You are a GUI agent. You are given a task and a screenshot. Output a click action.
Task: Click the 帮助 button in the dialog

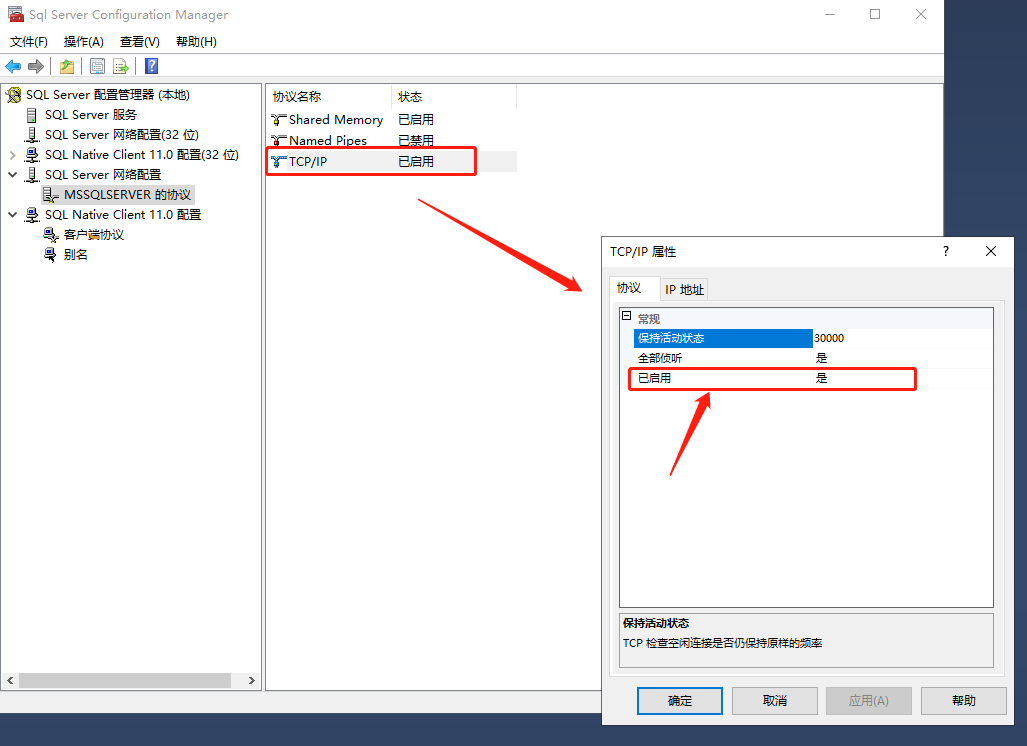pyautogui.click(x=964, y=701)
